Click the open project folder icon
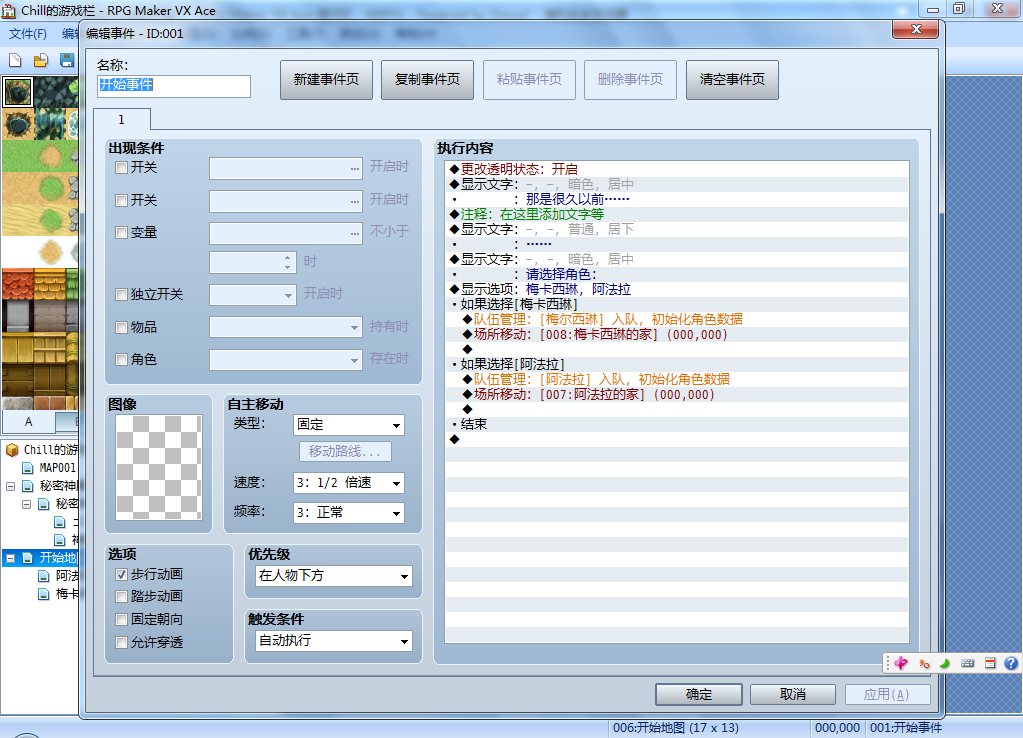 40,61
